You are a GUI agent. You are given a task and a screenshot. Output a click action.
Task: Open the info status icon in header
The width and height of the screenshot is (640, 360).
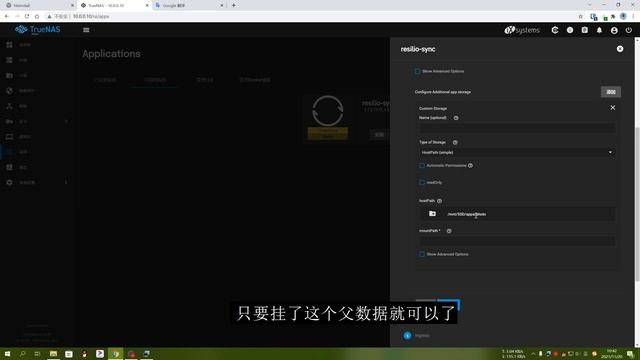(570, 30)
